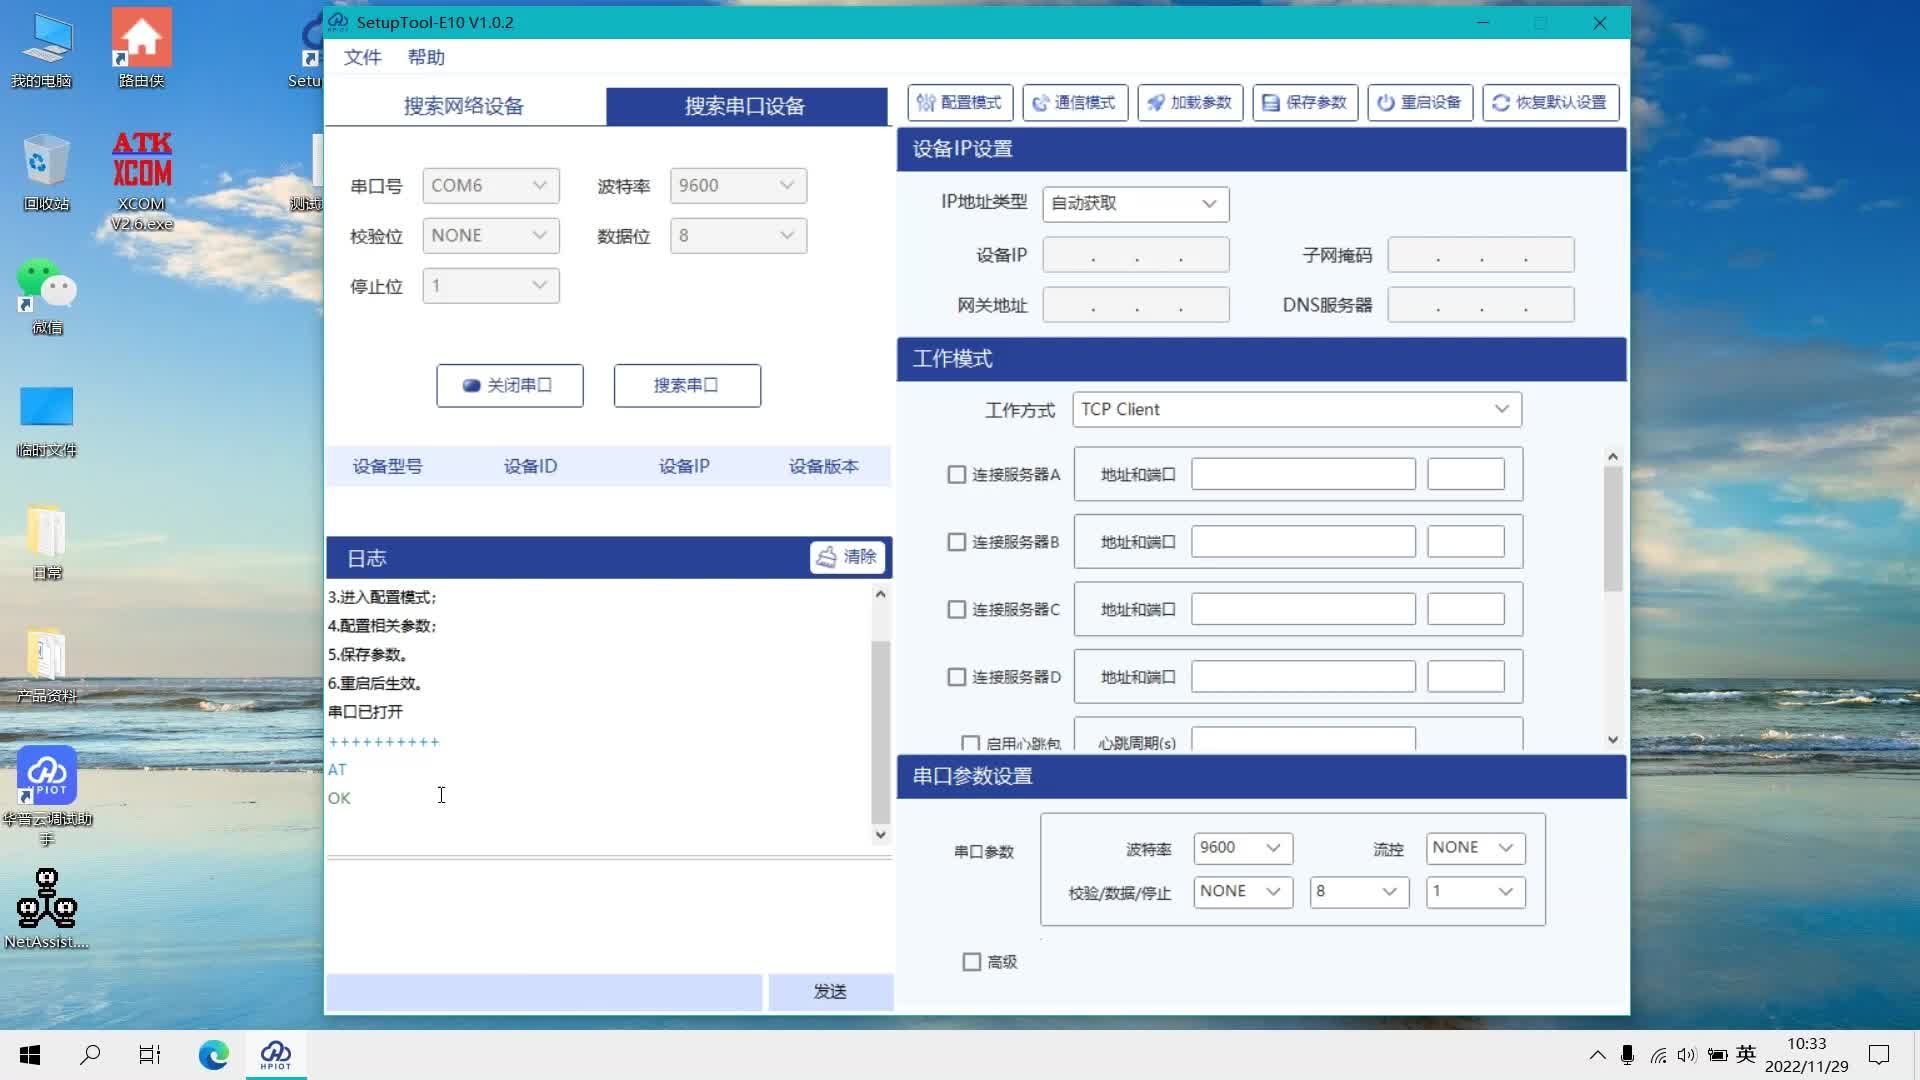1920x1080 pixels.
Task: Open 校验/数据/停止 NONE dropdown
Action: 1243,892
